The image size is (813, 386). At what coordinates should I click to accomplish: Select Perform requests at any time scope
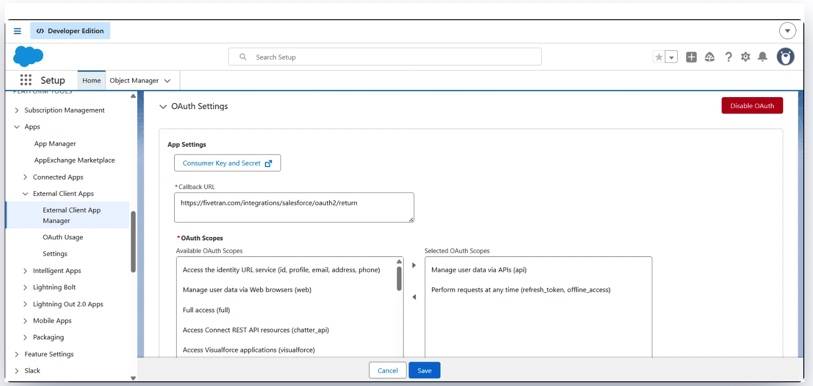pyautogui.click(x=521, y=290)
